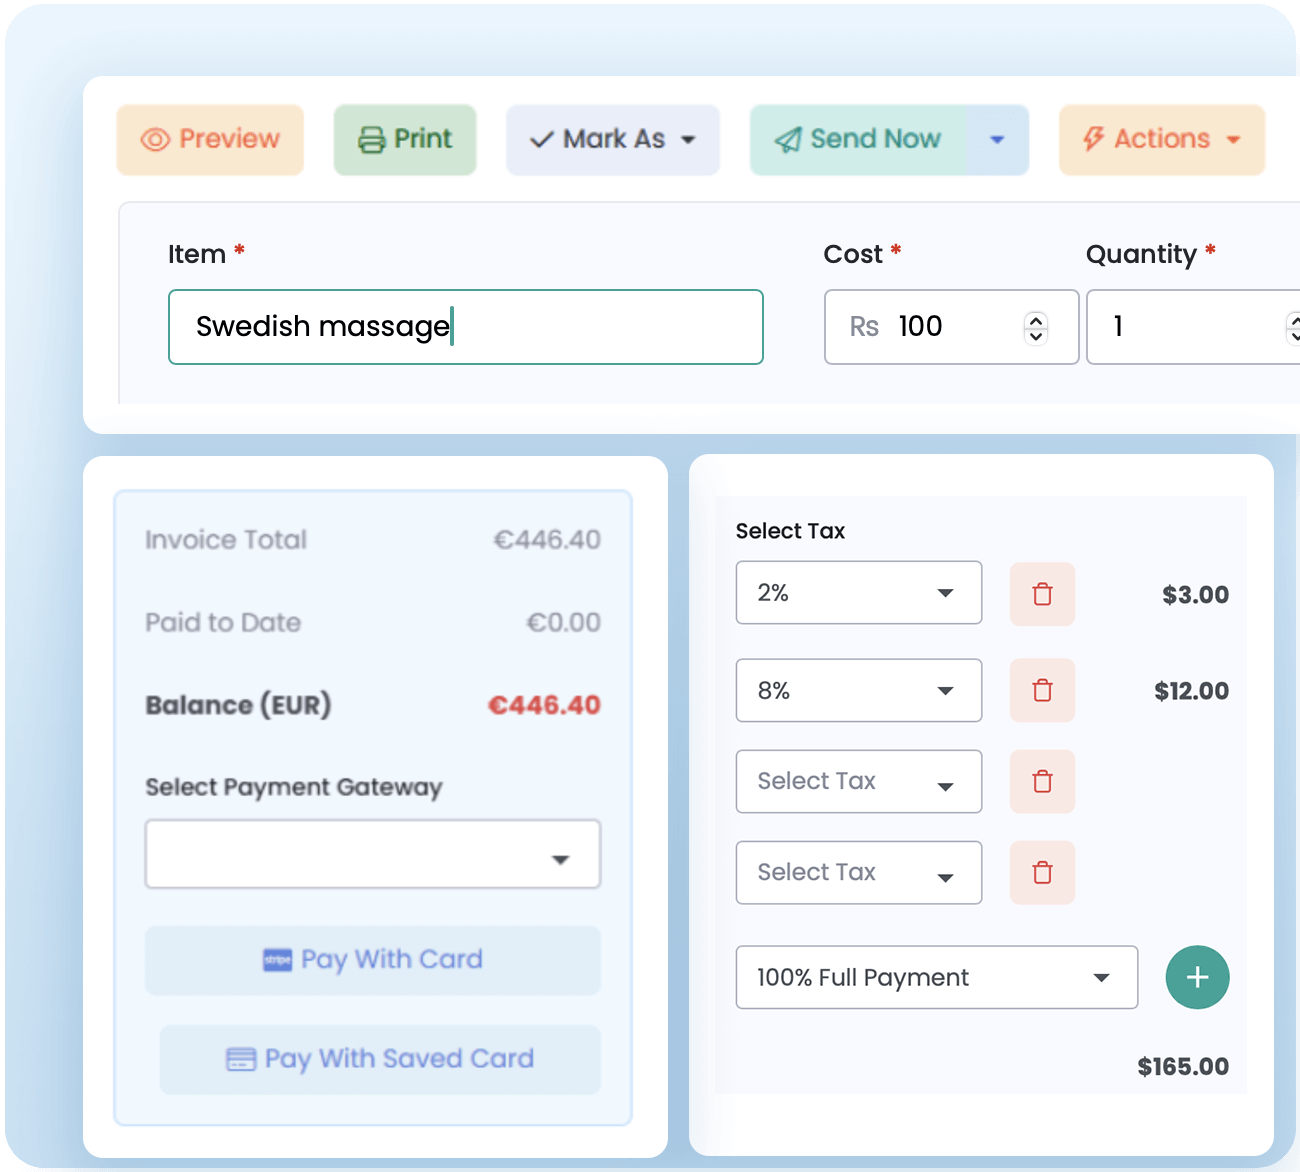
Task: Click the Send Now button
Action: (x=859, y=139)
